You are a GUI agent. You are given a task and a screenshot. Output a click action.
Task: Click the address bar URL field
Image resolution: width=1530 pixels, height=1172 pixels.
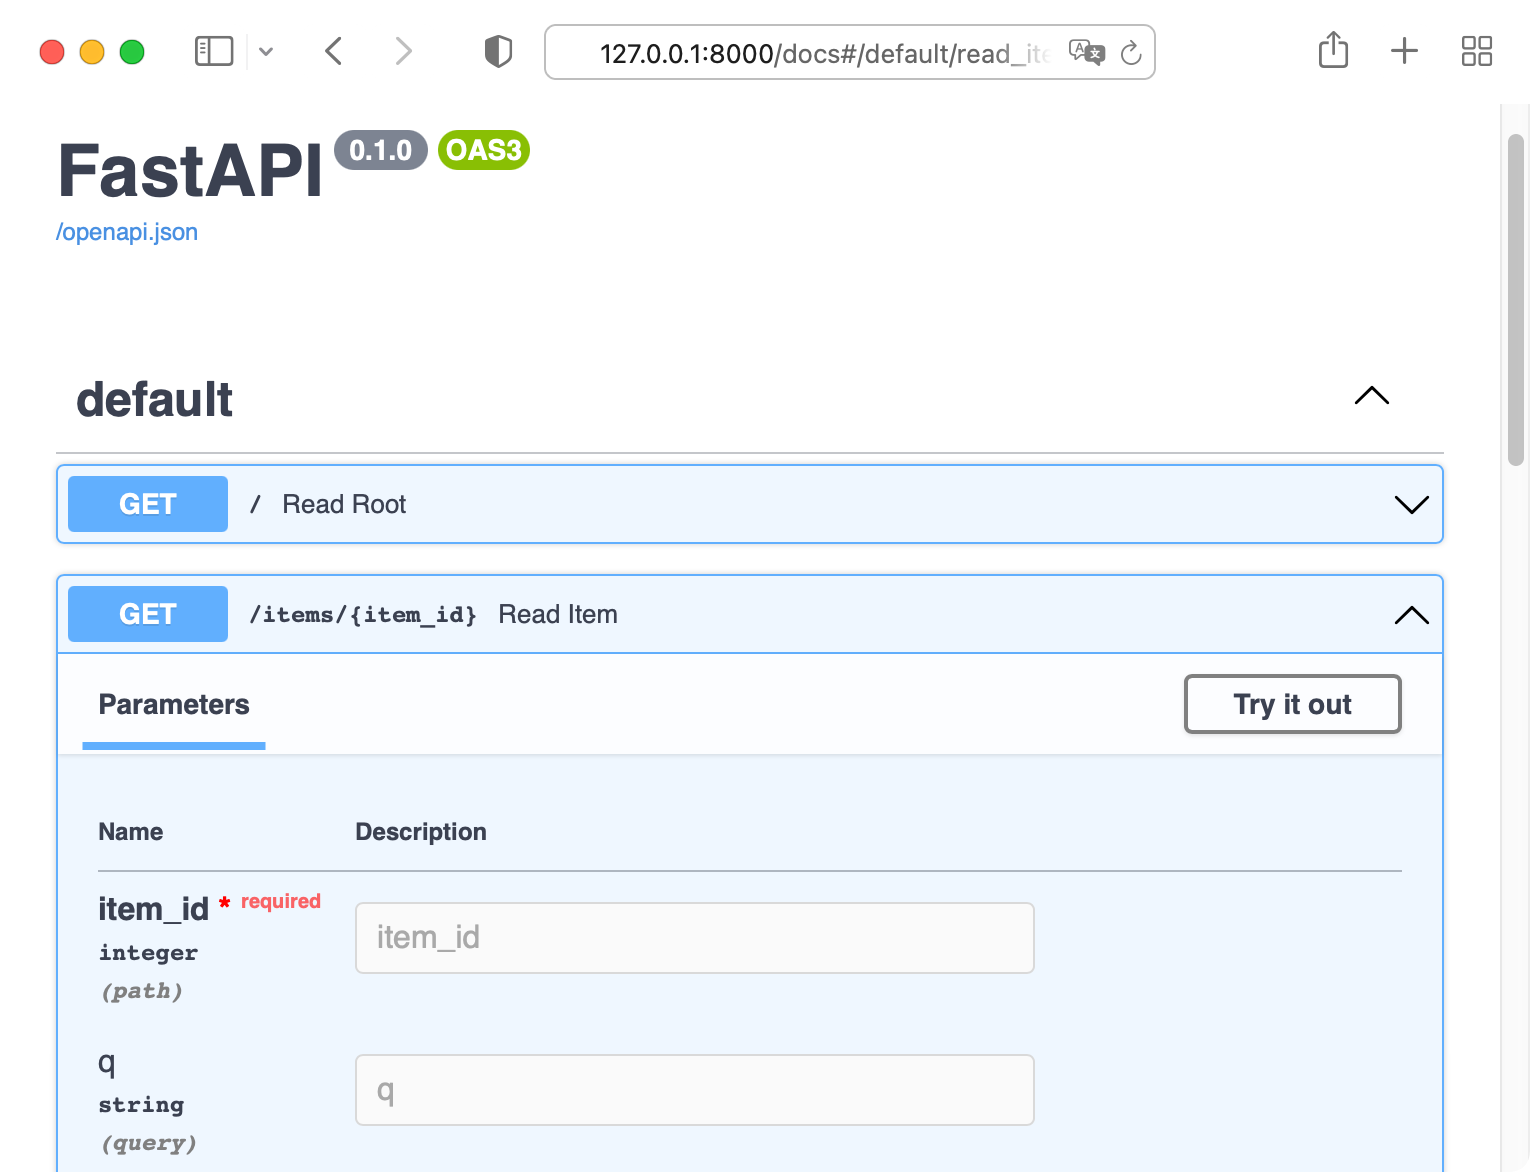pos(820,53)
